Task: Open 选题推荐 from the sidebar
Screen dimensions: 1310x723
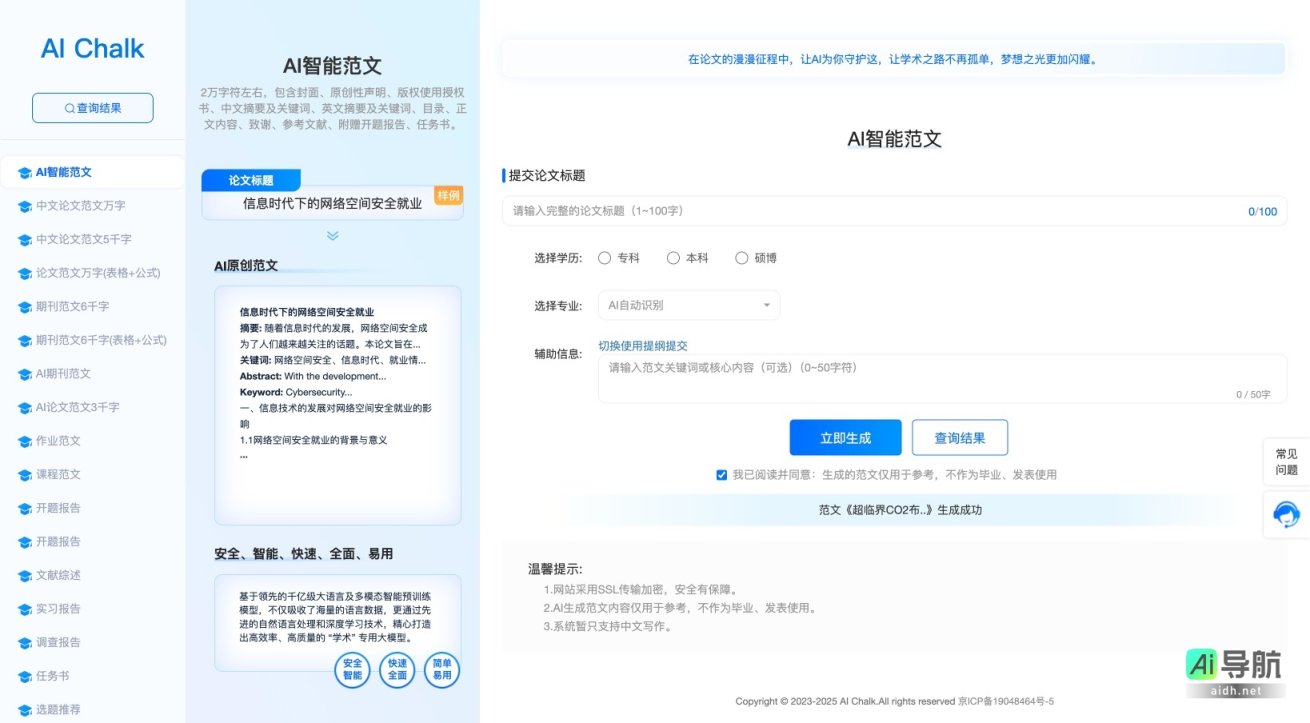Action: pyautogui.click(x=74, y=709)
